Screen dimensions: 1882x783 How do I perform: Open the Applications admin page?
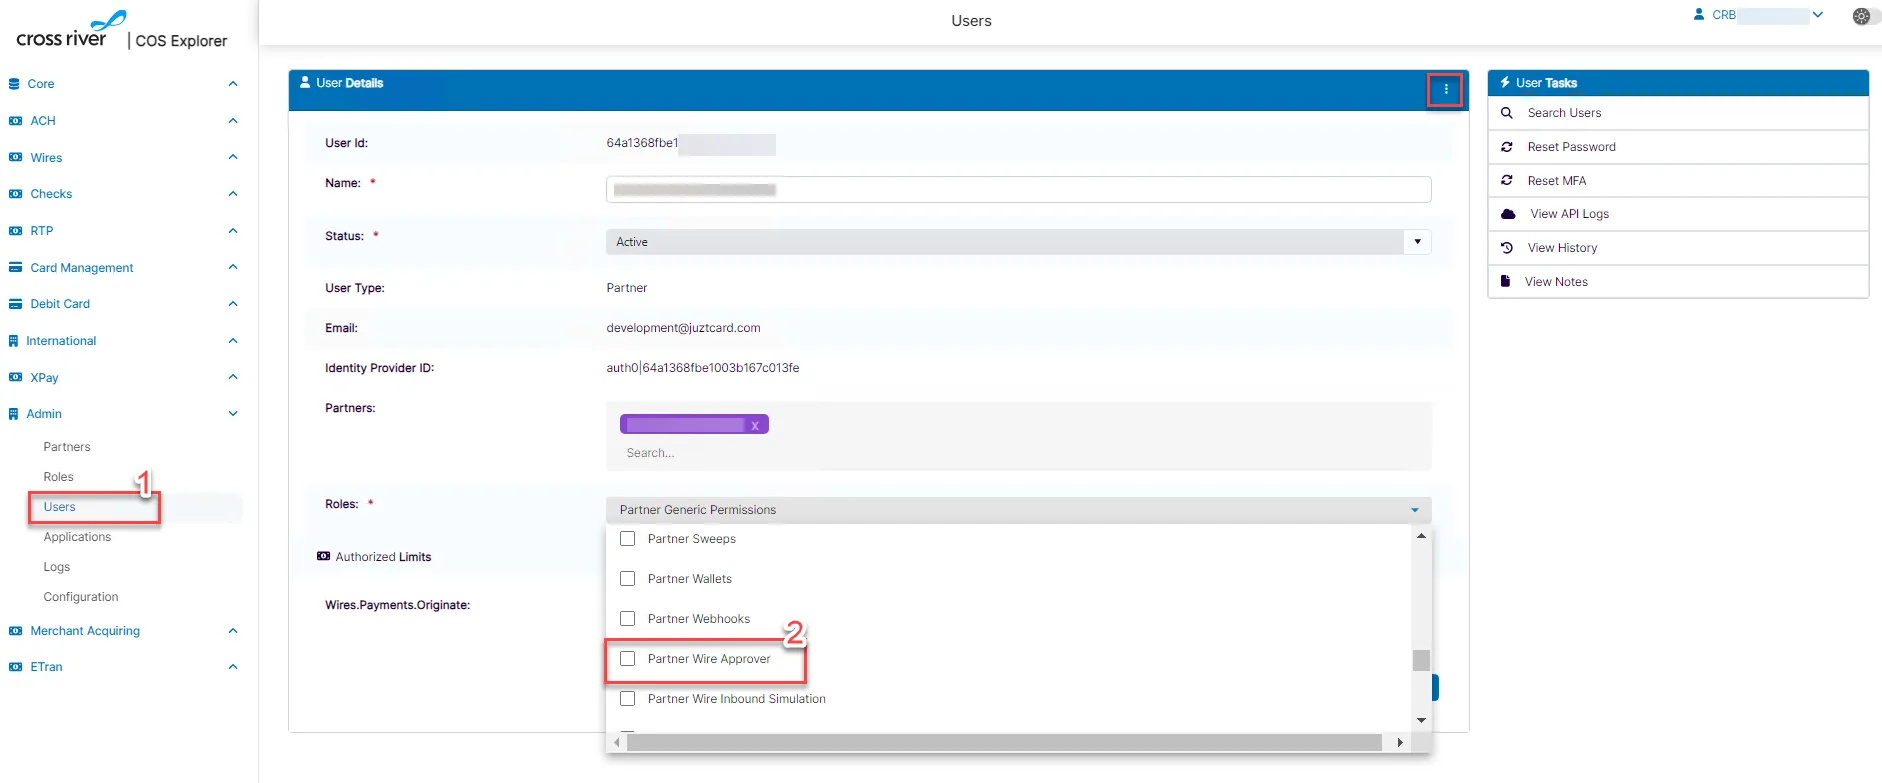tap(77, 537)
